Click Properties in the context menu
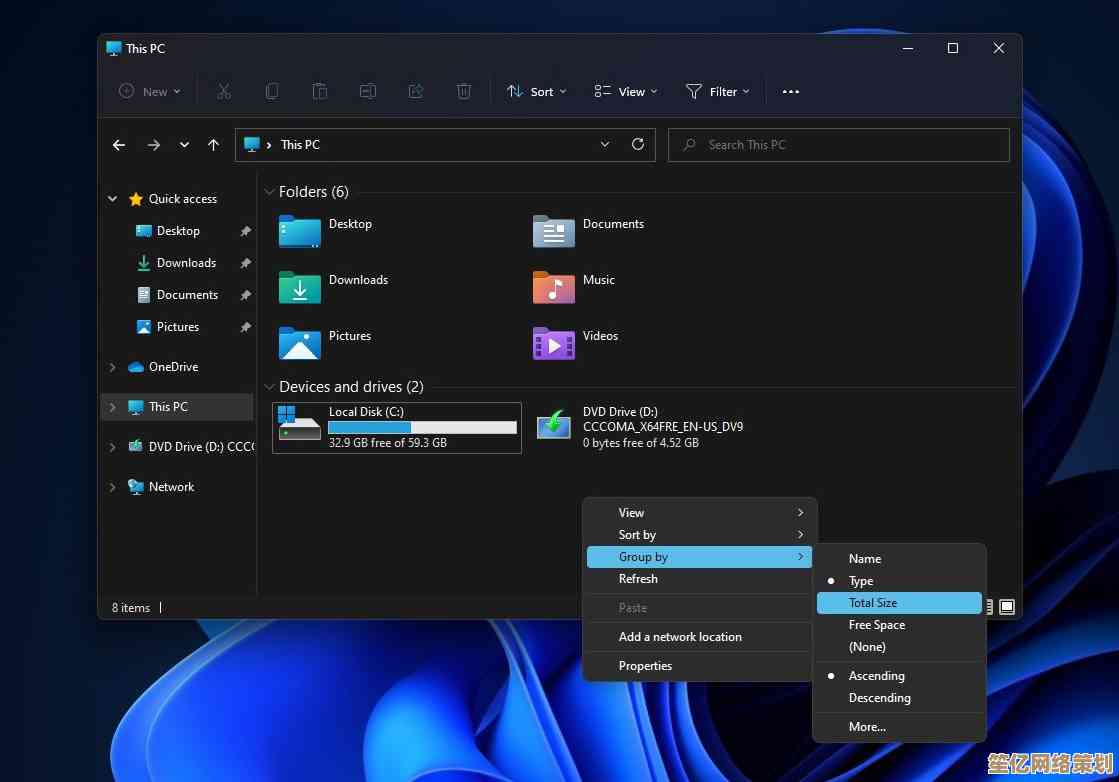The image size is (1119, 782). click(x=645, y=666)
